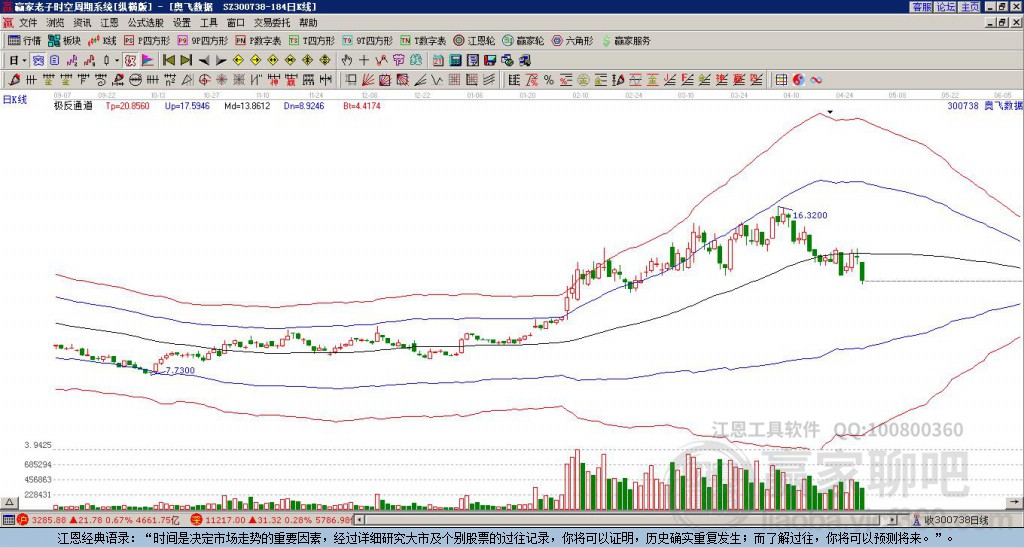Screen dimensions: 1024x548
Task: Open the P四方形 tool
Action: 147,41
